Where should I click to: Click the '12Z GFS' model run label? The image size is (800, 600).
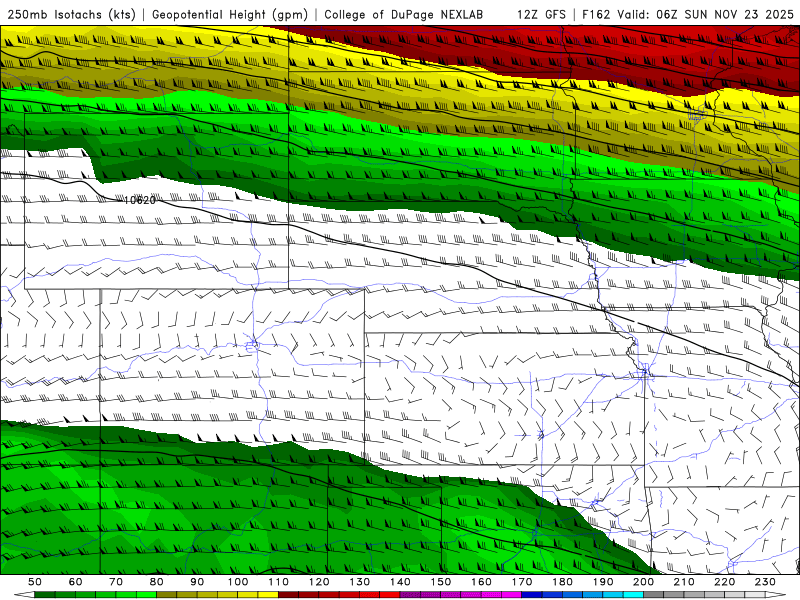point(541,14)
